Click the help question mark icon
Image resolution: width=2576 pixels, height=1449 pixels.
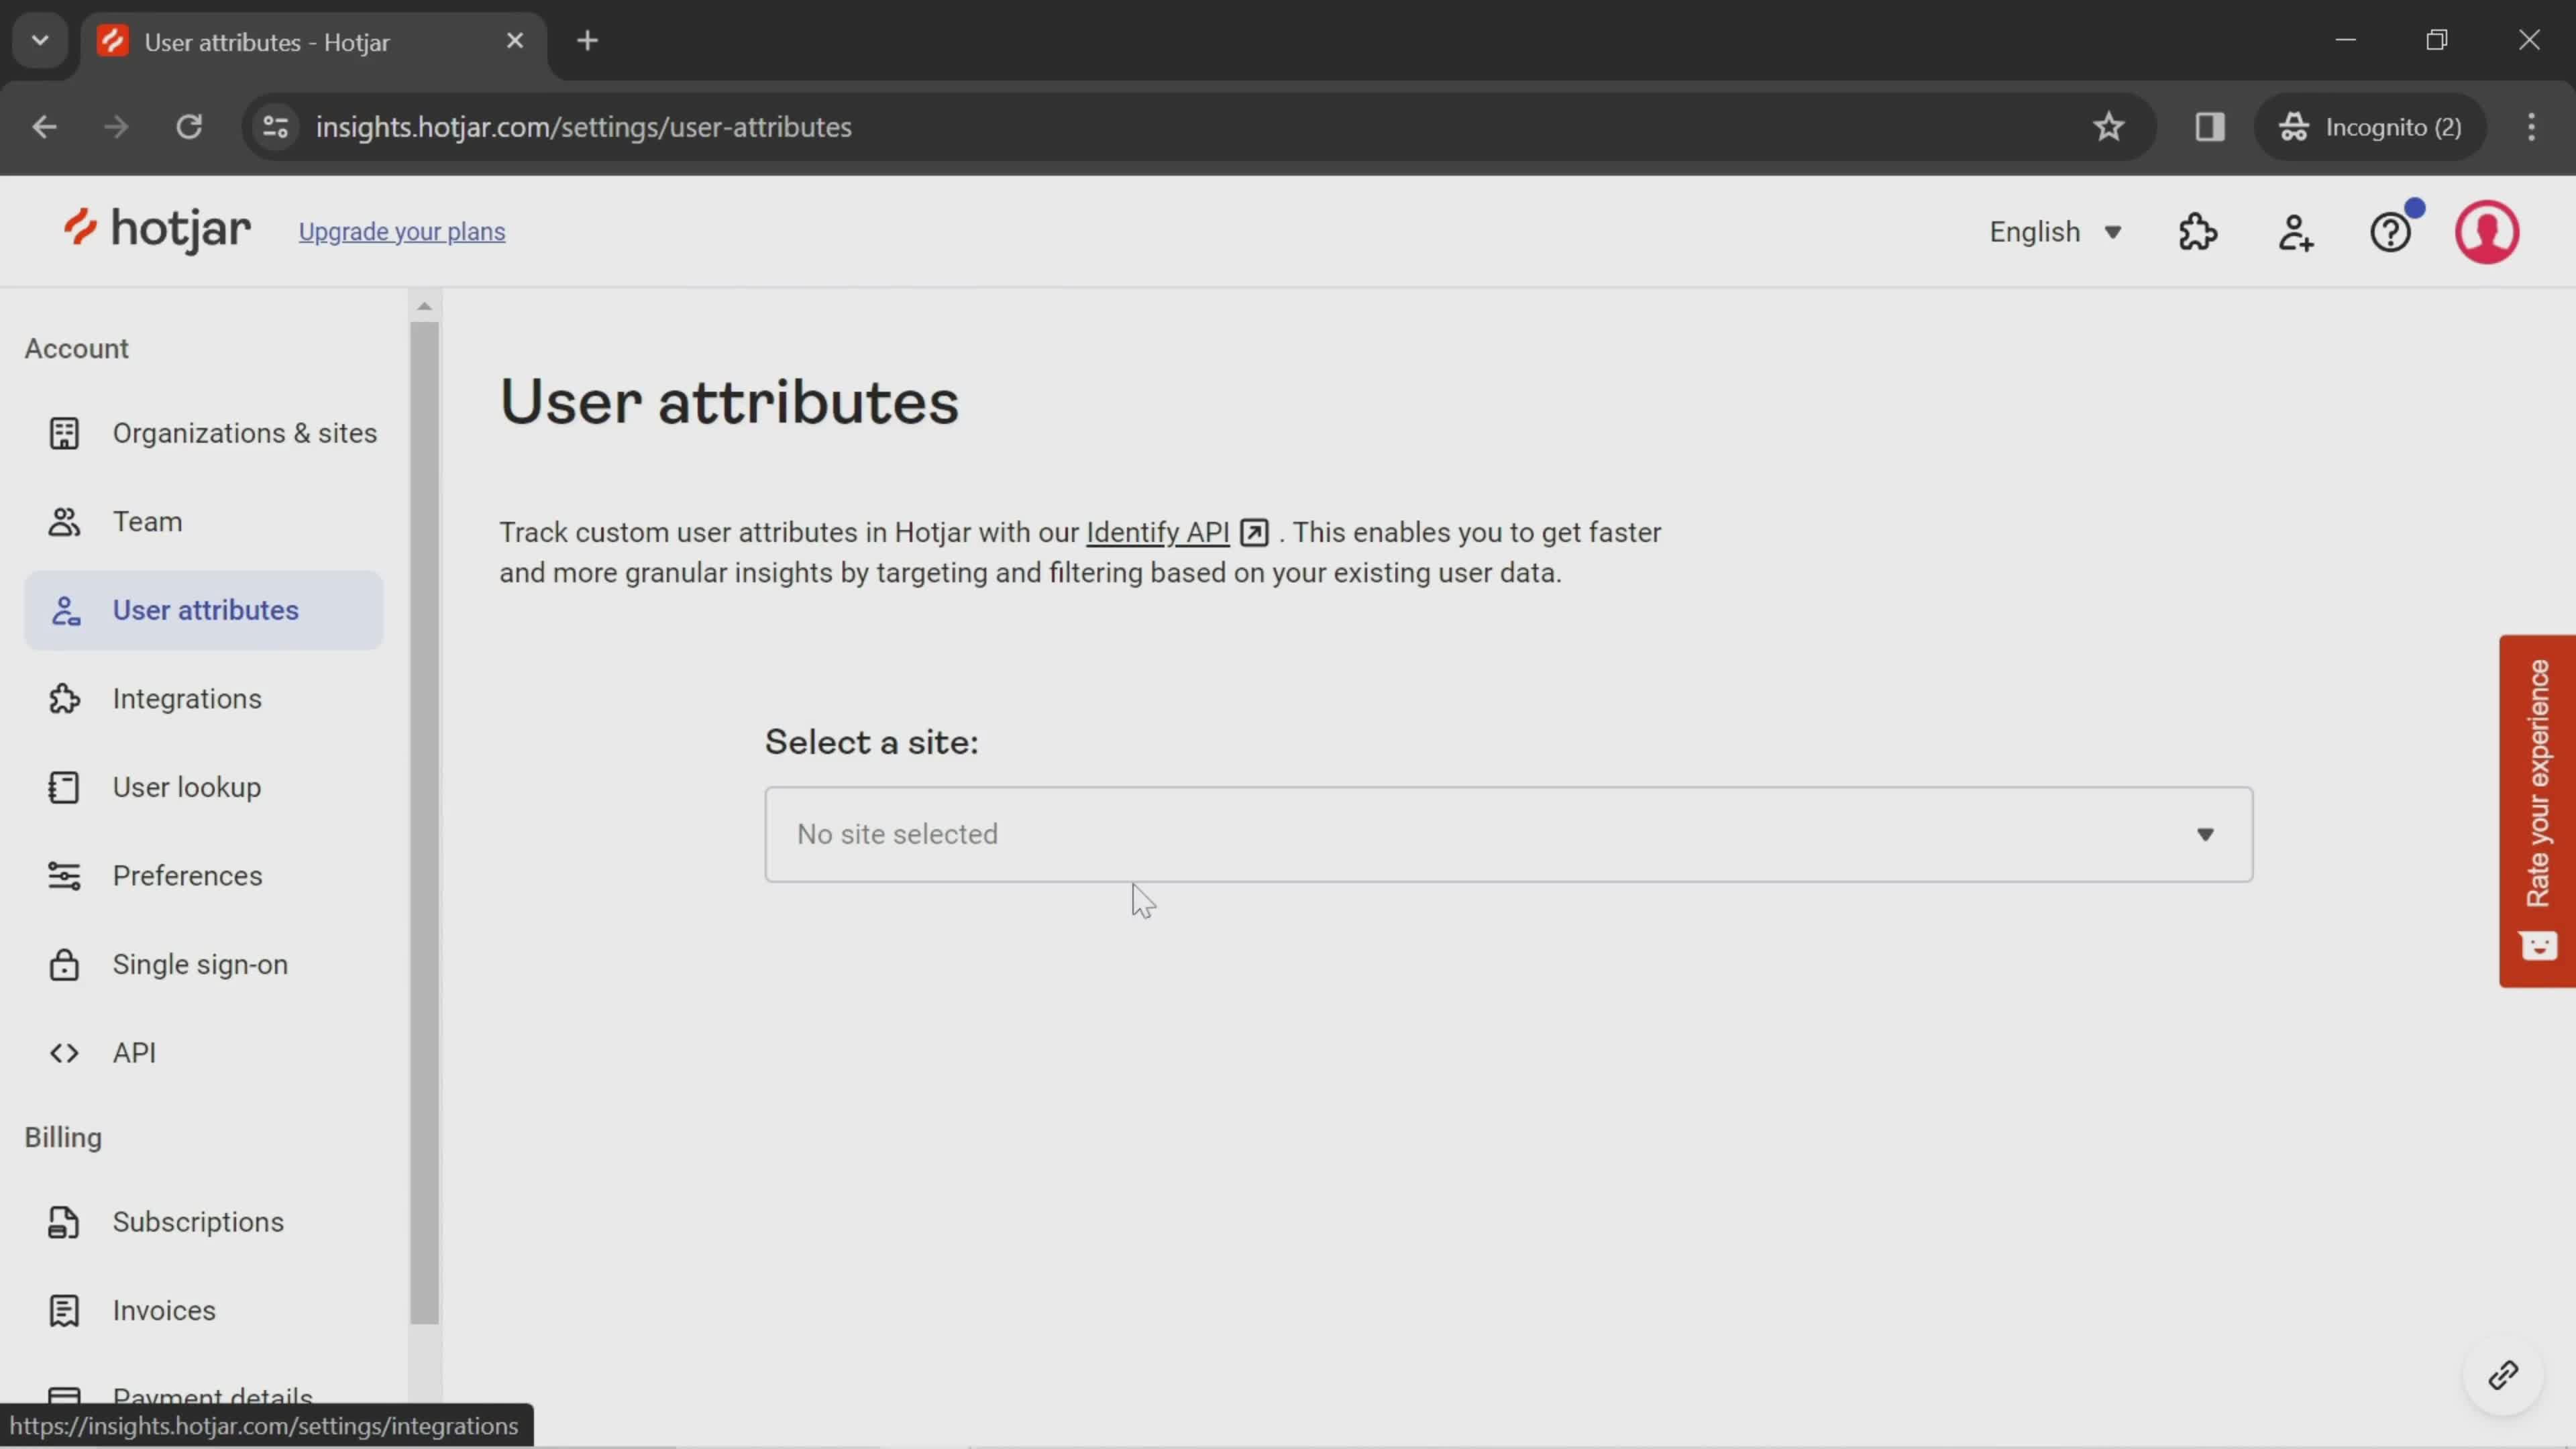coord(2392,230)
